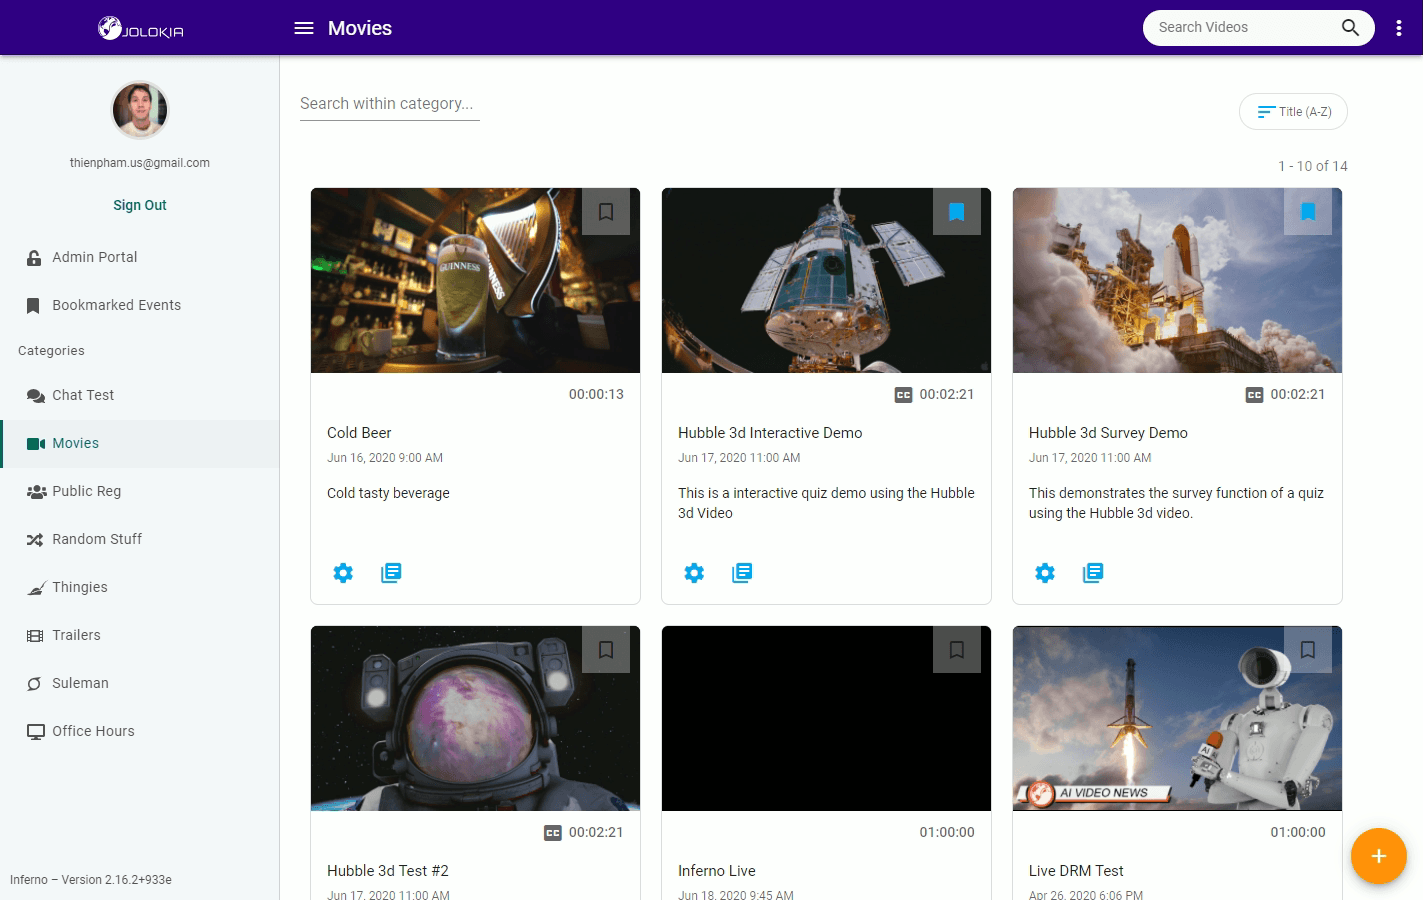The image size is (1423, 900).
Task: Click the Trailers film icon
Action: (35, 636)
